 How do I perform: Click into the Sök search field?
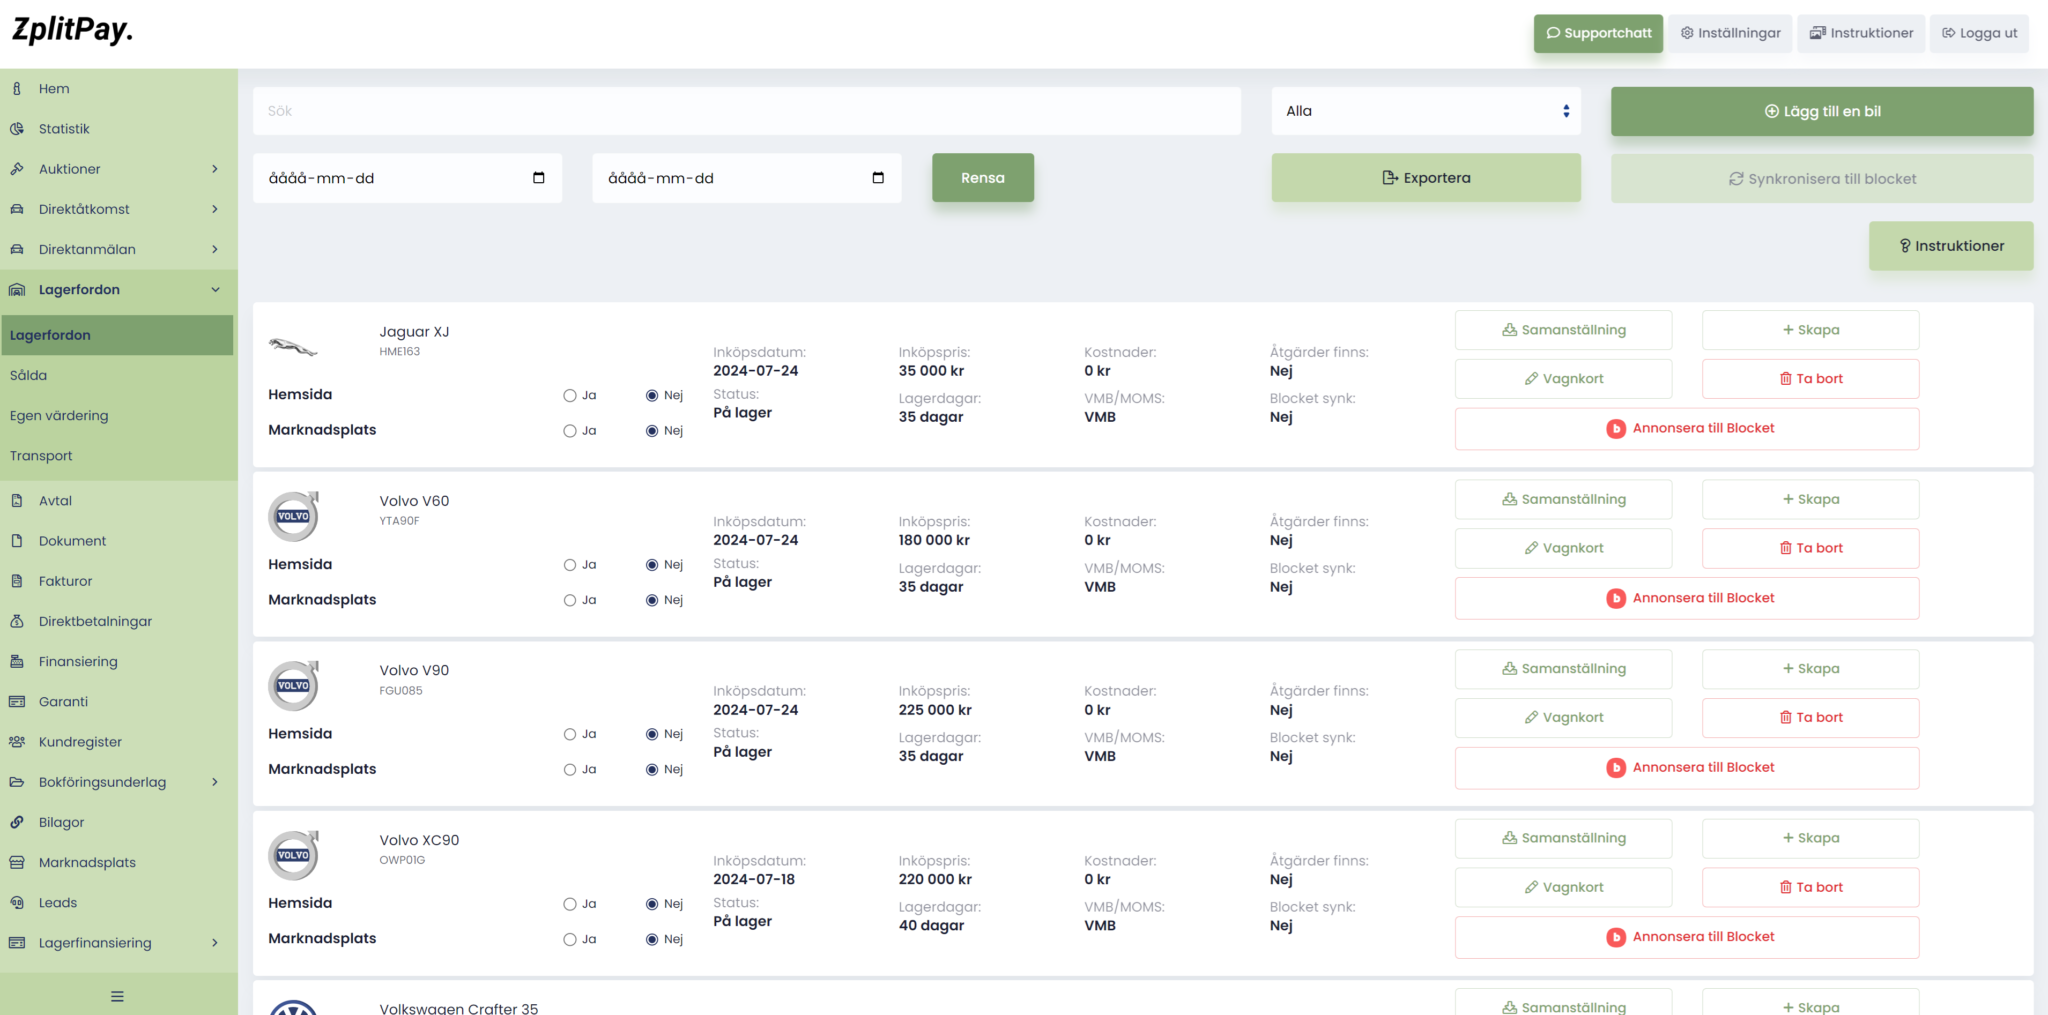coord(746,111)
